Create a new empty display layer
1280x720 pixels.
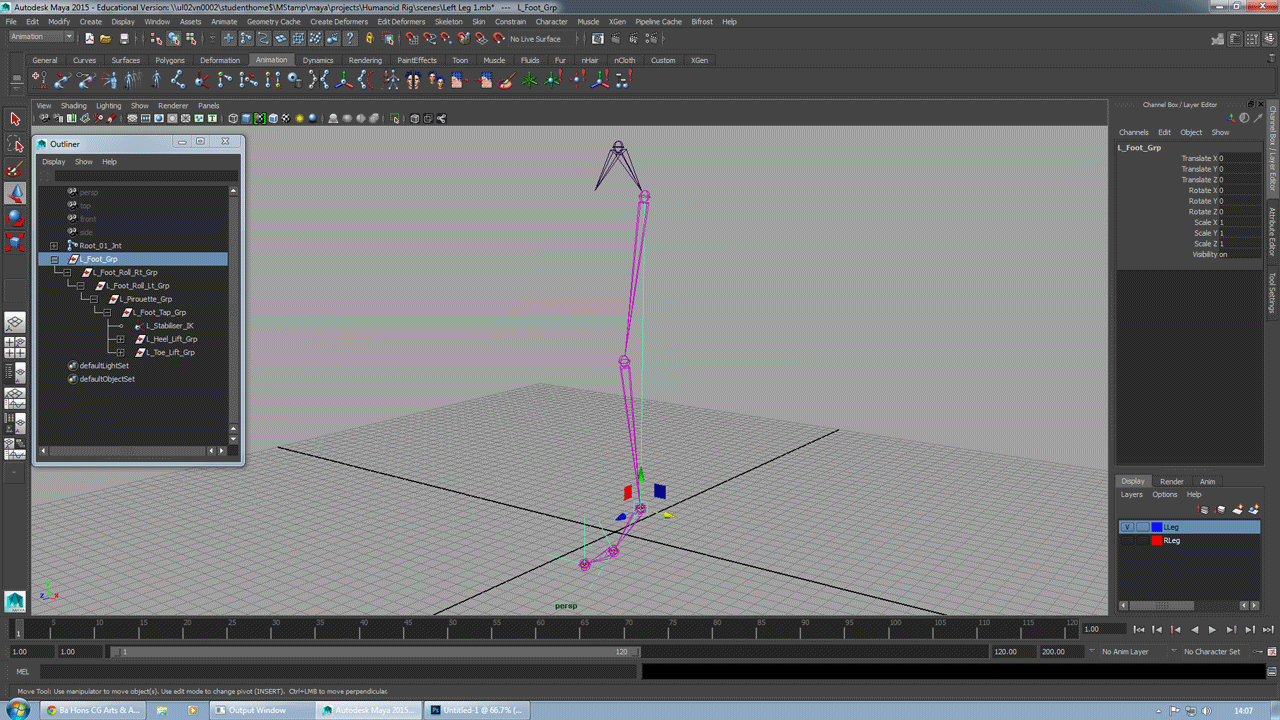click(1238, 510)
